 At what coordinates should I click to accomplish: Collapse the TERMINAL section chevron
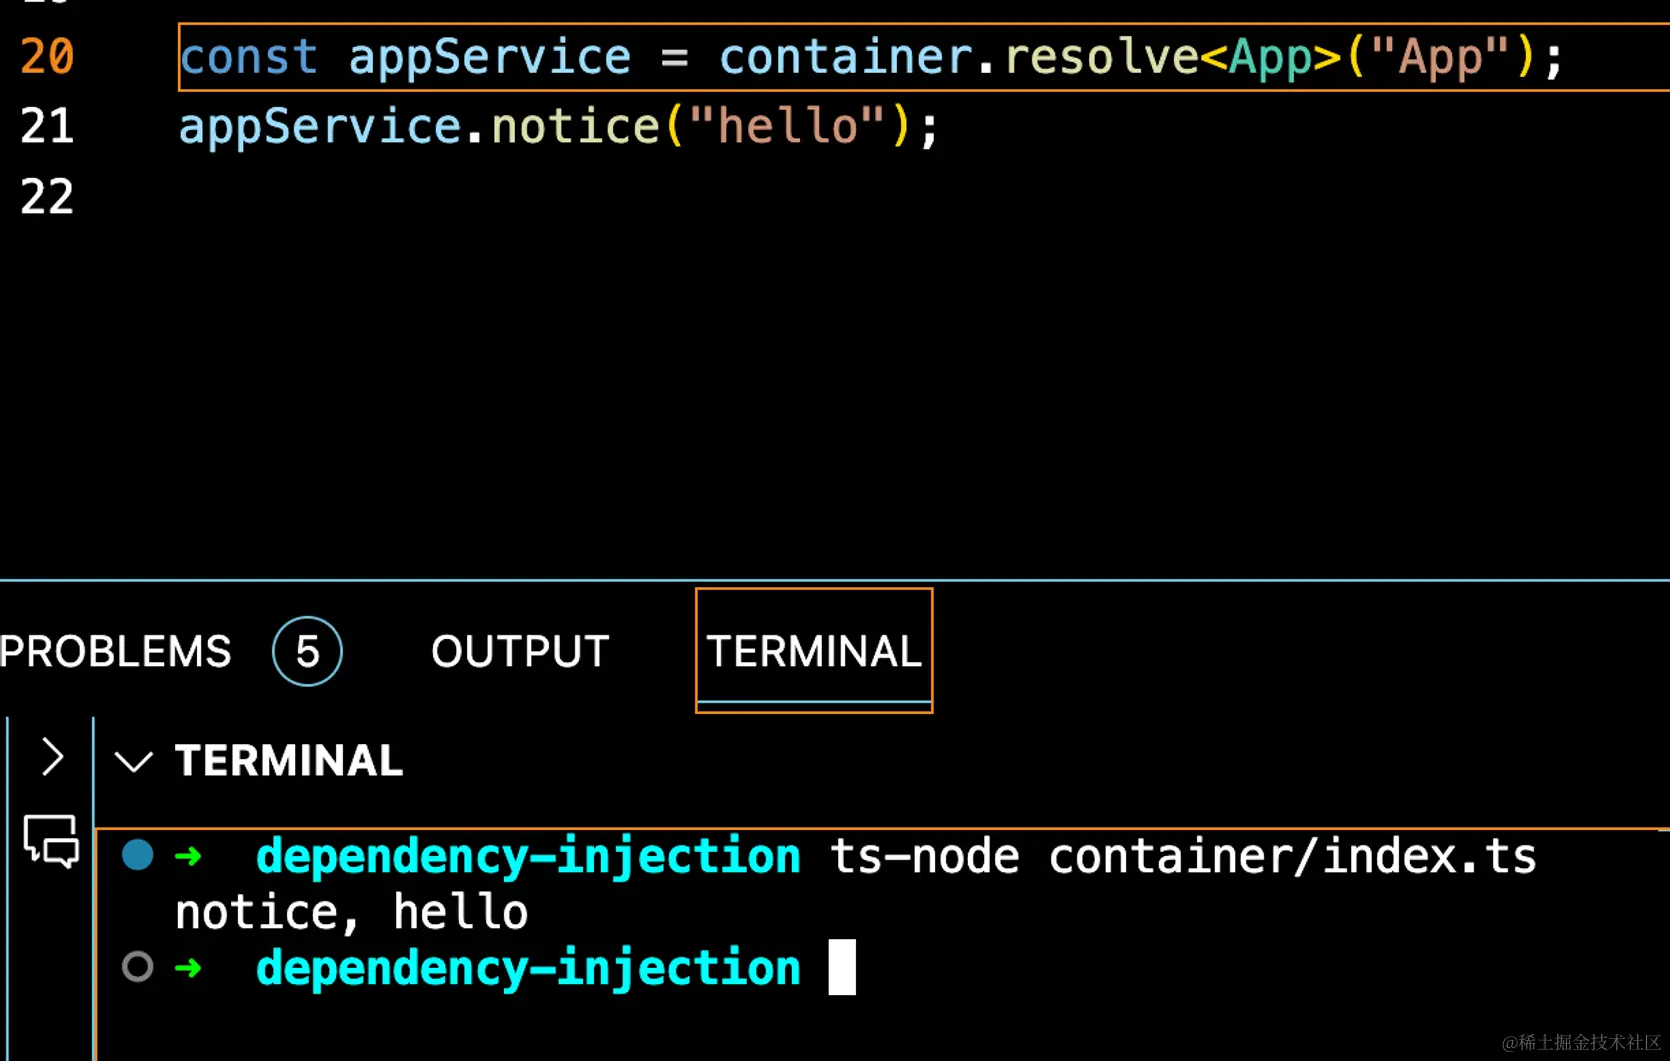(134, 762)
